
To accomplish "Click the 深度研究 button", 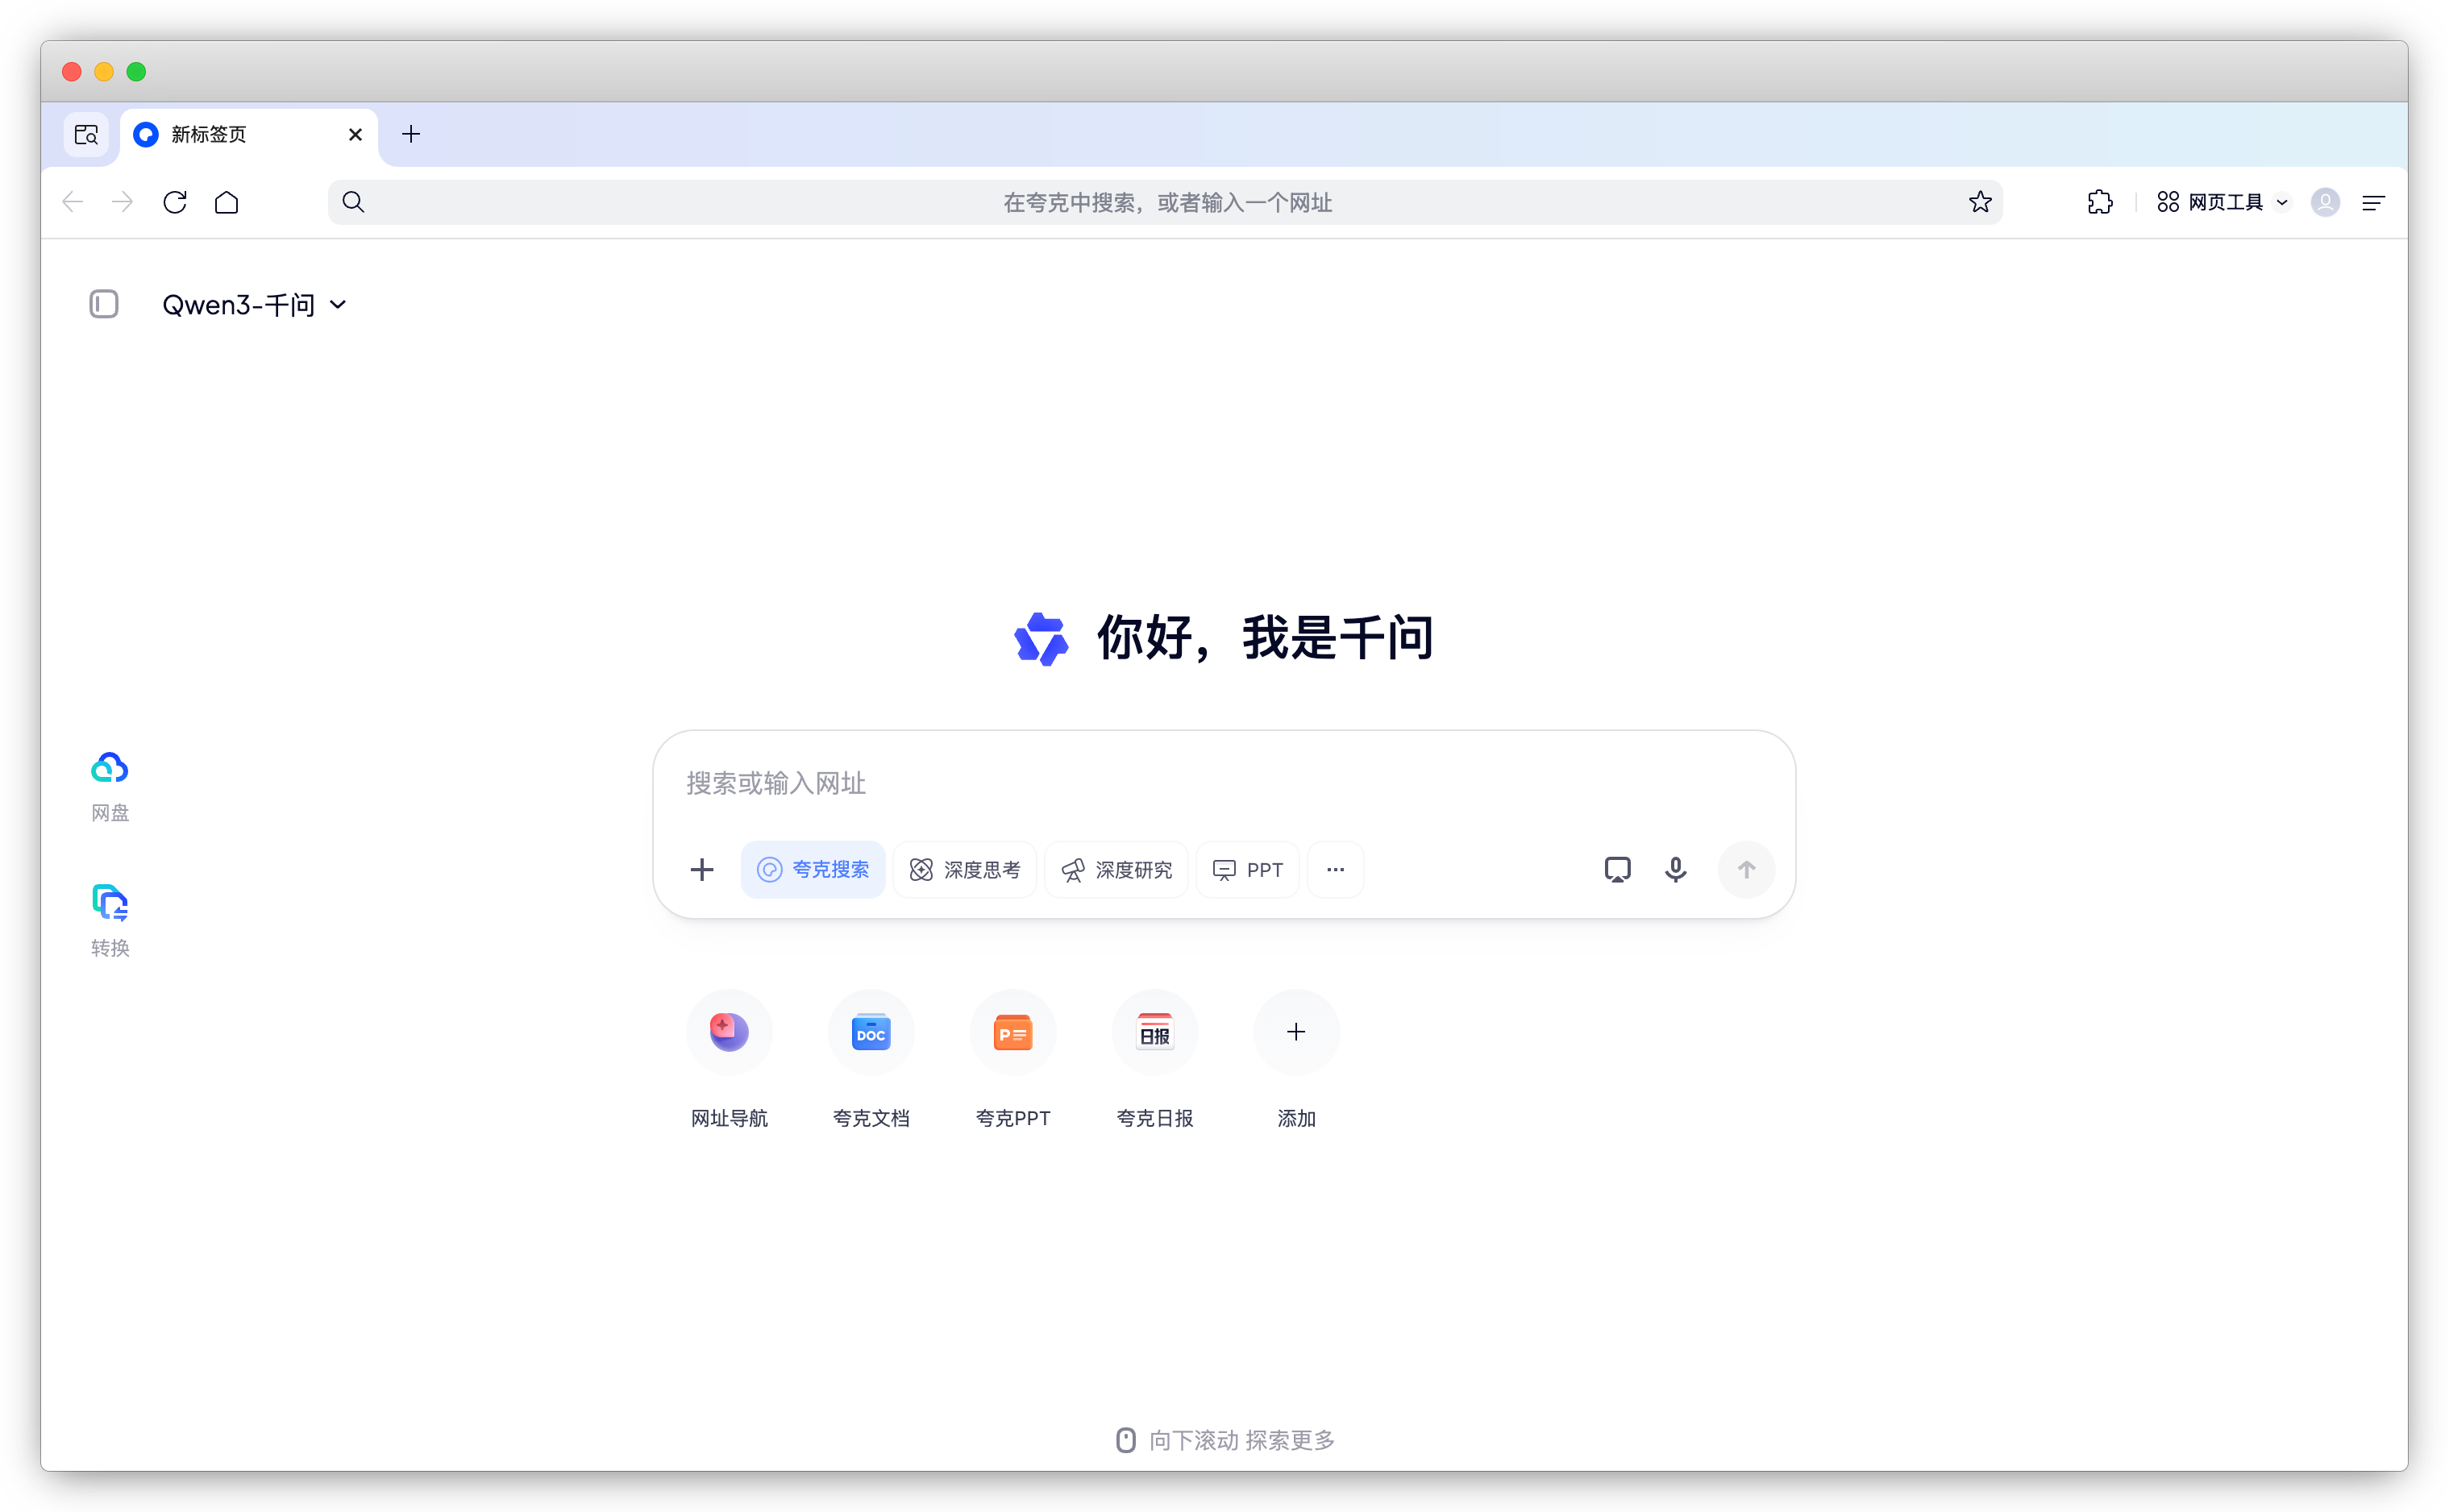I will coord(1116,870).
